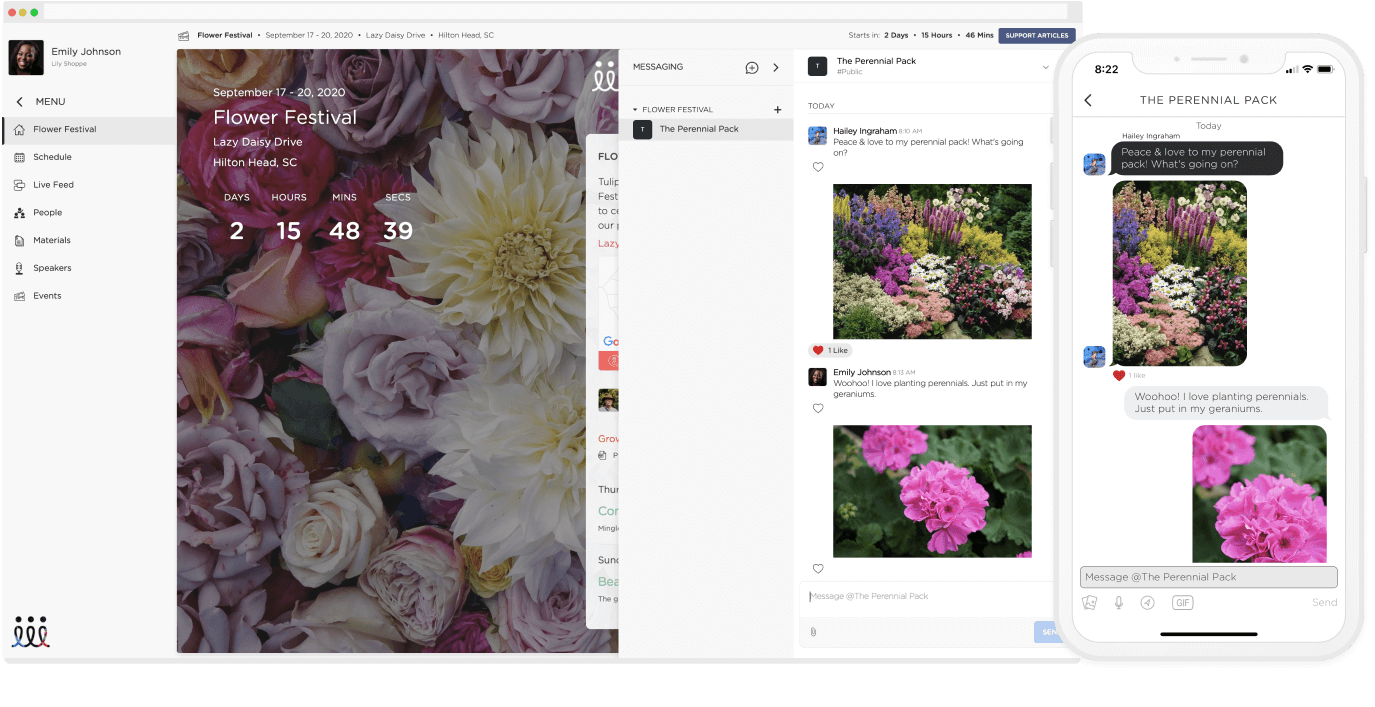Click the 'Hilton Head, SC' text on banner
Image resolution: width=1375 pixels, height=707 pixels.
click(255, 162)
